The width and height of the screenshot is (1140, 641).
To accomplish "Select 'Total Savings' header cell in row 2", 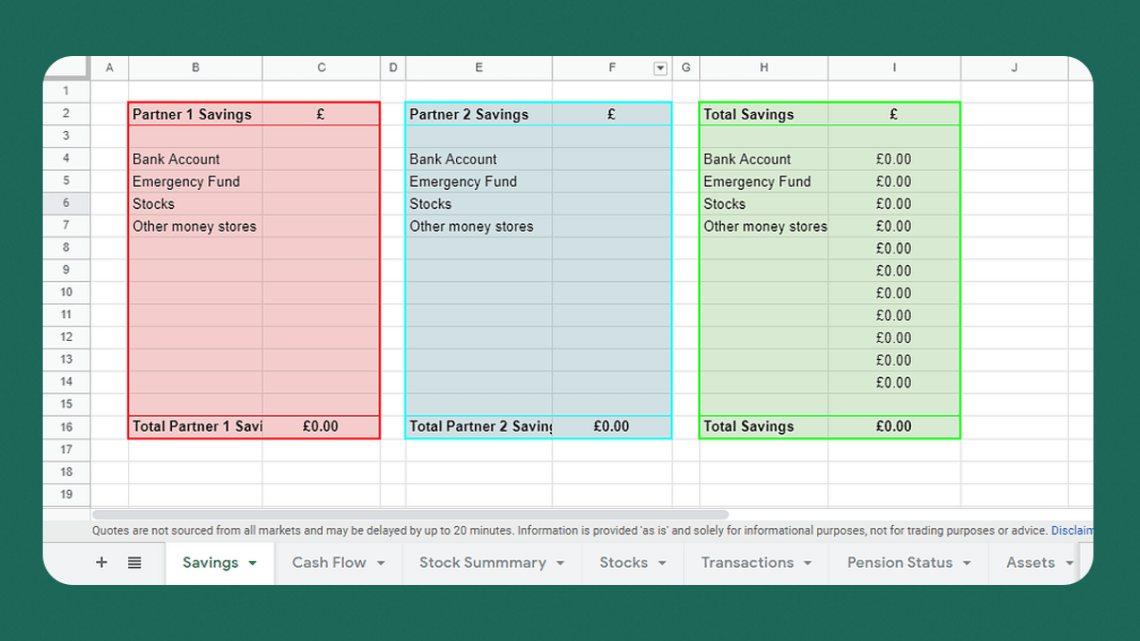I will pos(764,114).
